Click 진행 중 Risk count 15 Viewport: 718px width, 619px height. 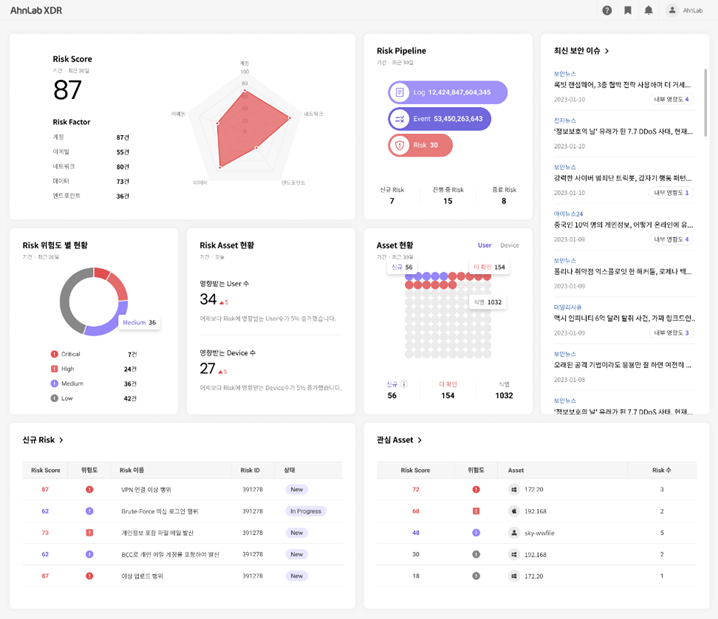(x=448, y=201)
